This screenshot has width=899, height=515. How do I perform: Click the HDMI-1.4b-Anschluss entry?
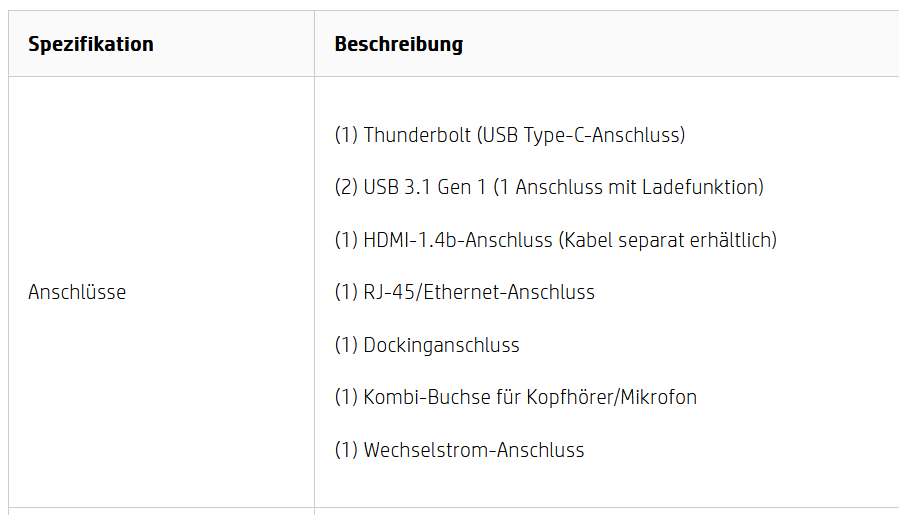(x=556, y=240)
